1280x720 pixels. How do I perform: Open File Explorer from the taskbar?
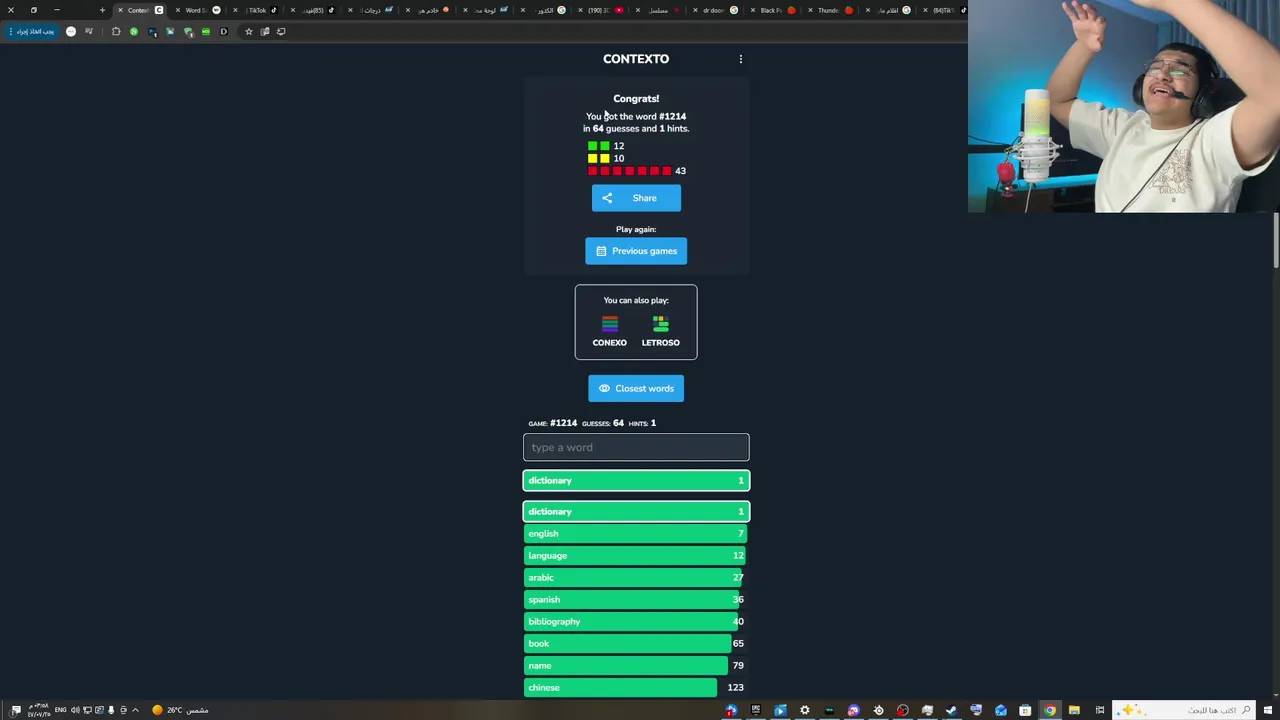click(x=1074, y=710)
